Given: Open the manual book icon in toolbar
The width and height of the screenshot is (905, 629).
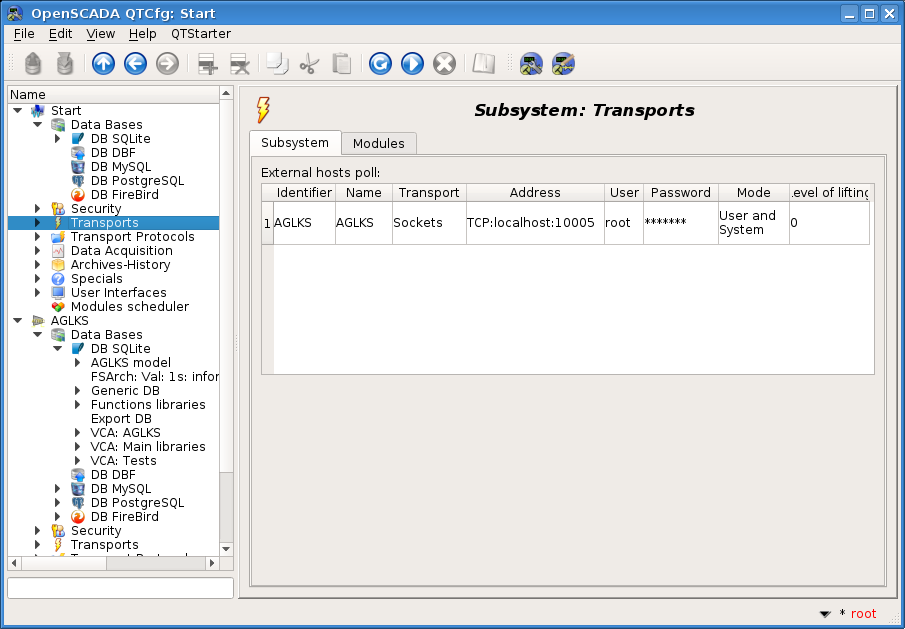Looking at the screenshot, I should click(484, 63).
